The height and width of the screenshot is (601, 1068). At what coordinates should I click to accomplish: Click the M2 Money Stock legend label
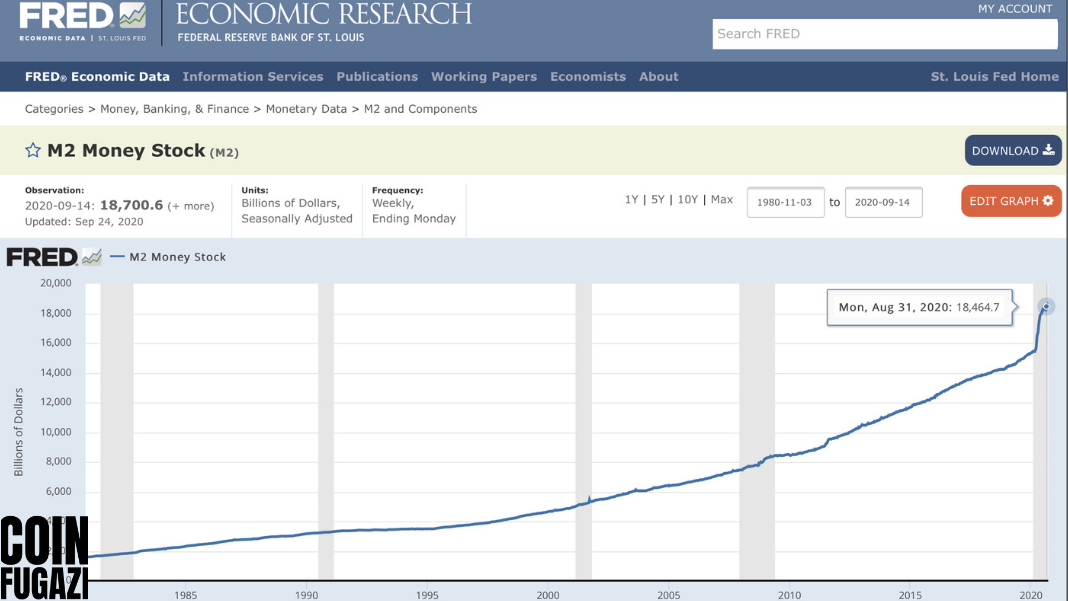tap(178, 257)
